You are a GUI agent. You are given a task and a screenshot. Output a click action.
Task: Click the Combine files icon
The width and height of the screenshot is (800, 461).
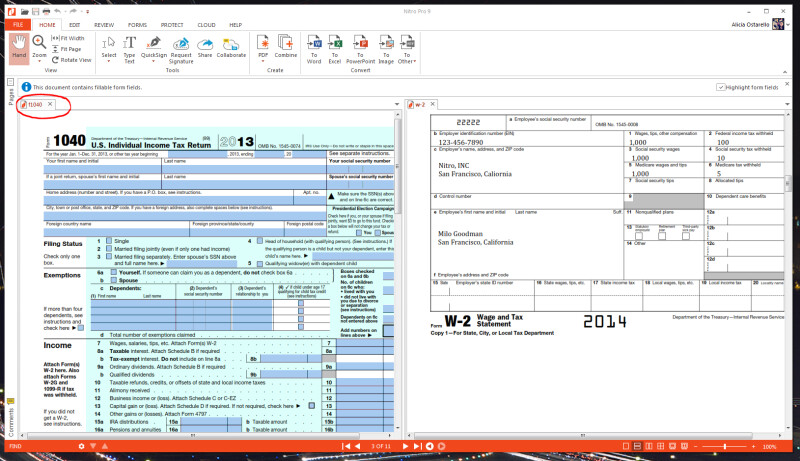coord(286,46)
